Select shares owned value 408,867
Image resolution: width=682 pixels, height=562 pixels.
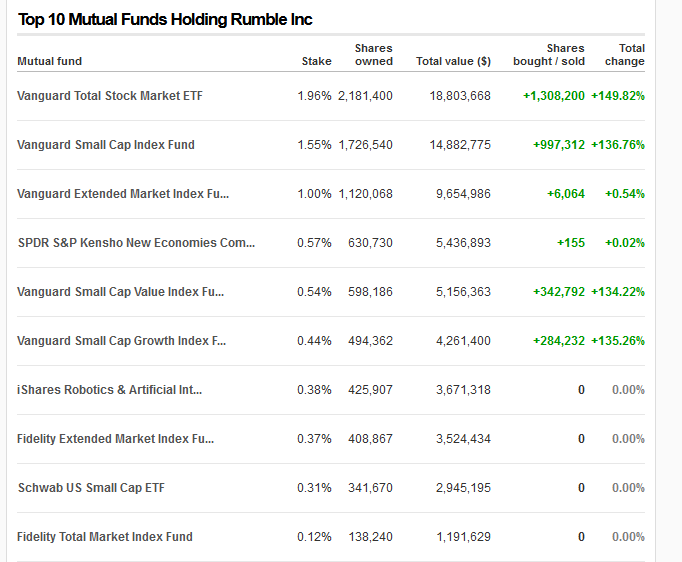pos(370,439)
